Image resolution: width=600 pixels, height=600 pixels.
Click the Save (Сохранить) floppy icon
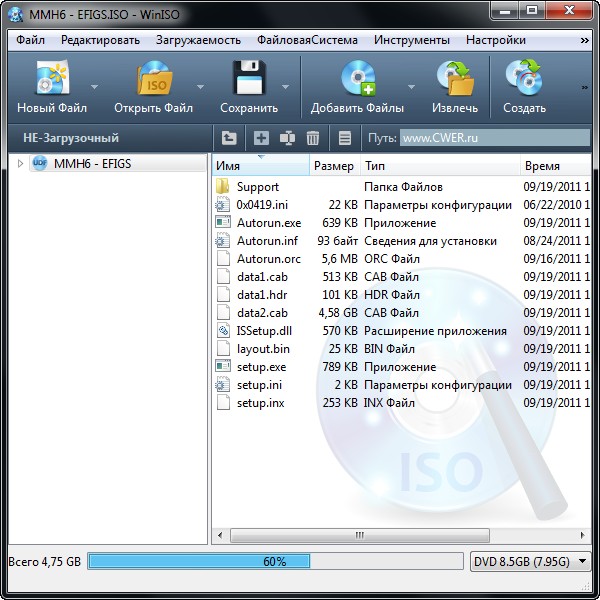(248, 80)
